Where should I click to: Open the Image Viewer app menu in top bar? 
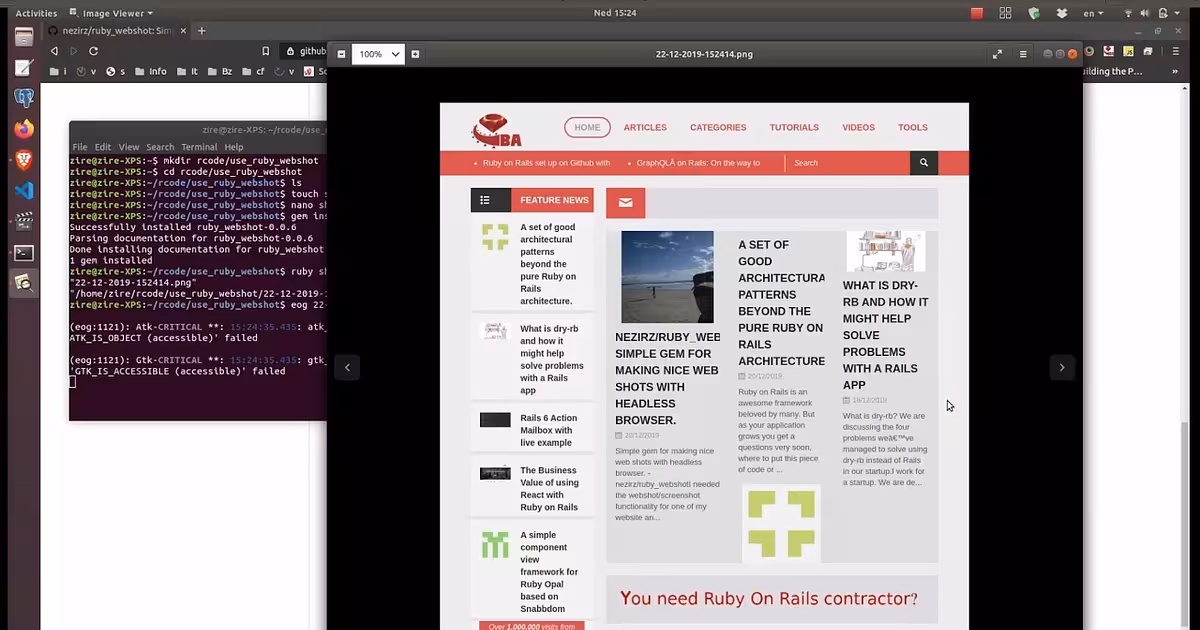111,13
